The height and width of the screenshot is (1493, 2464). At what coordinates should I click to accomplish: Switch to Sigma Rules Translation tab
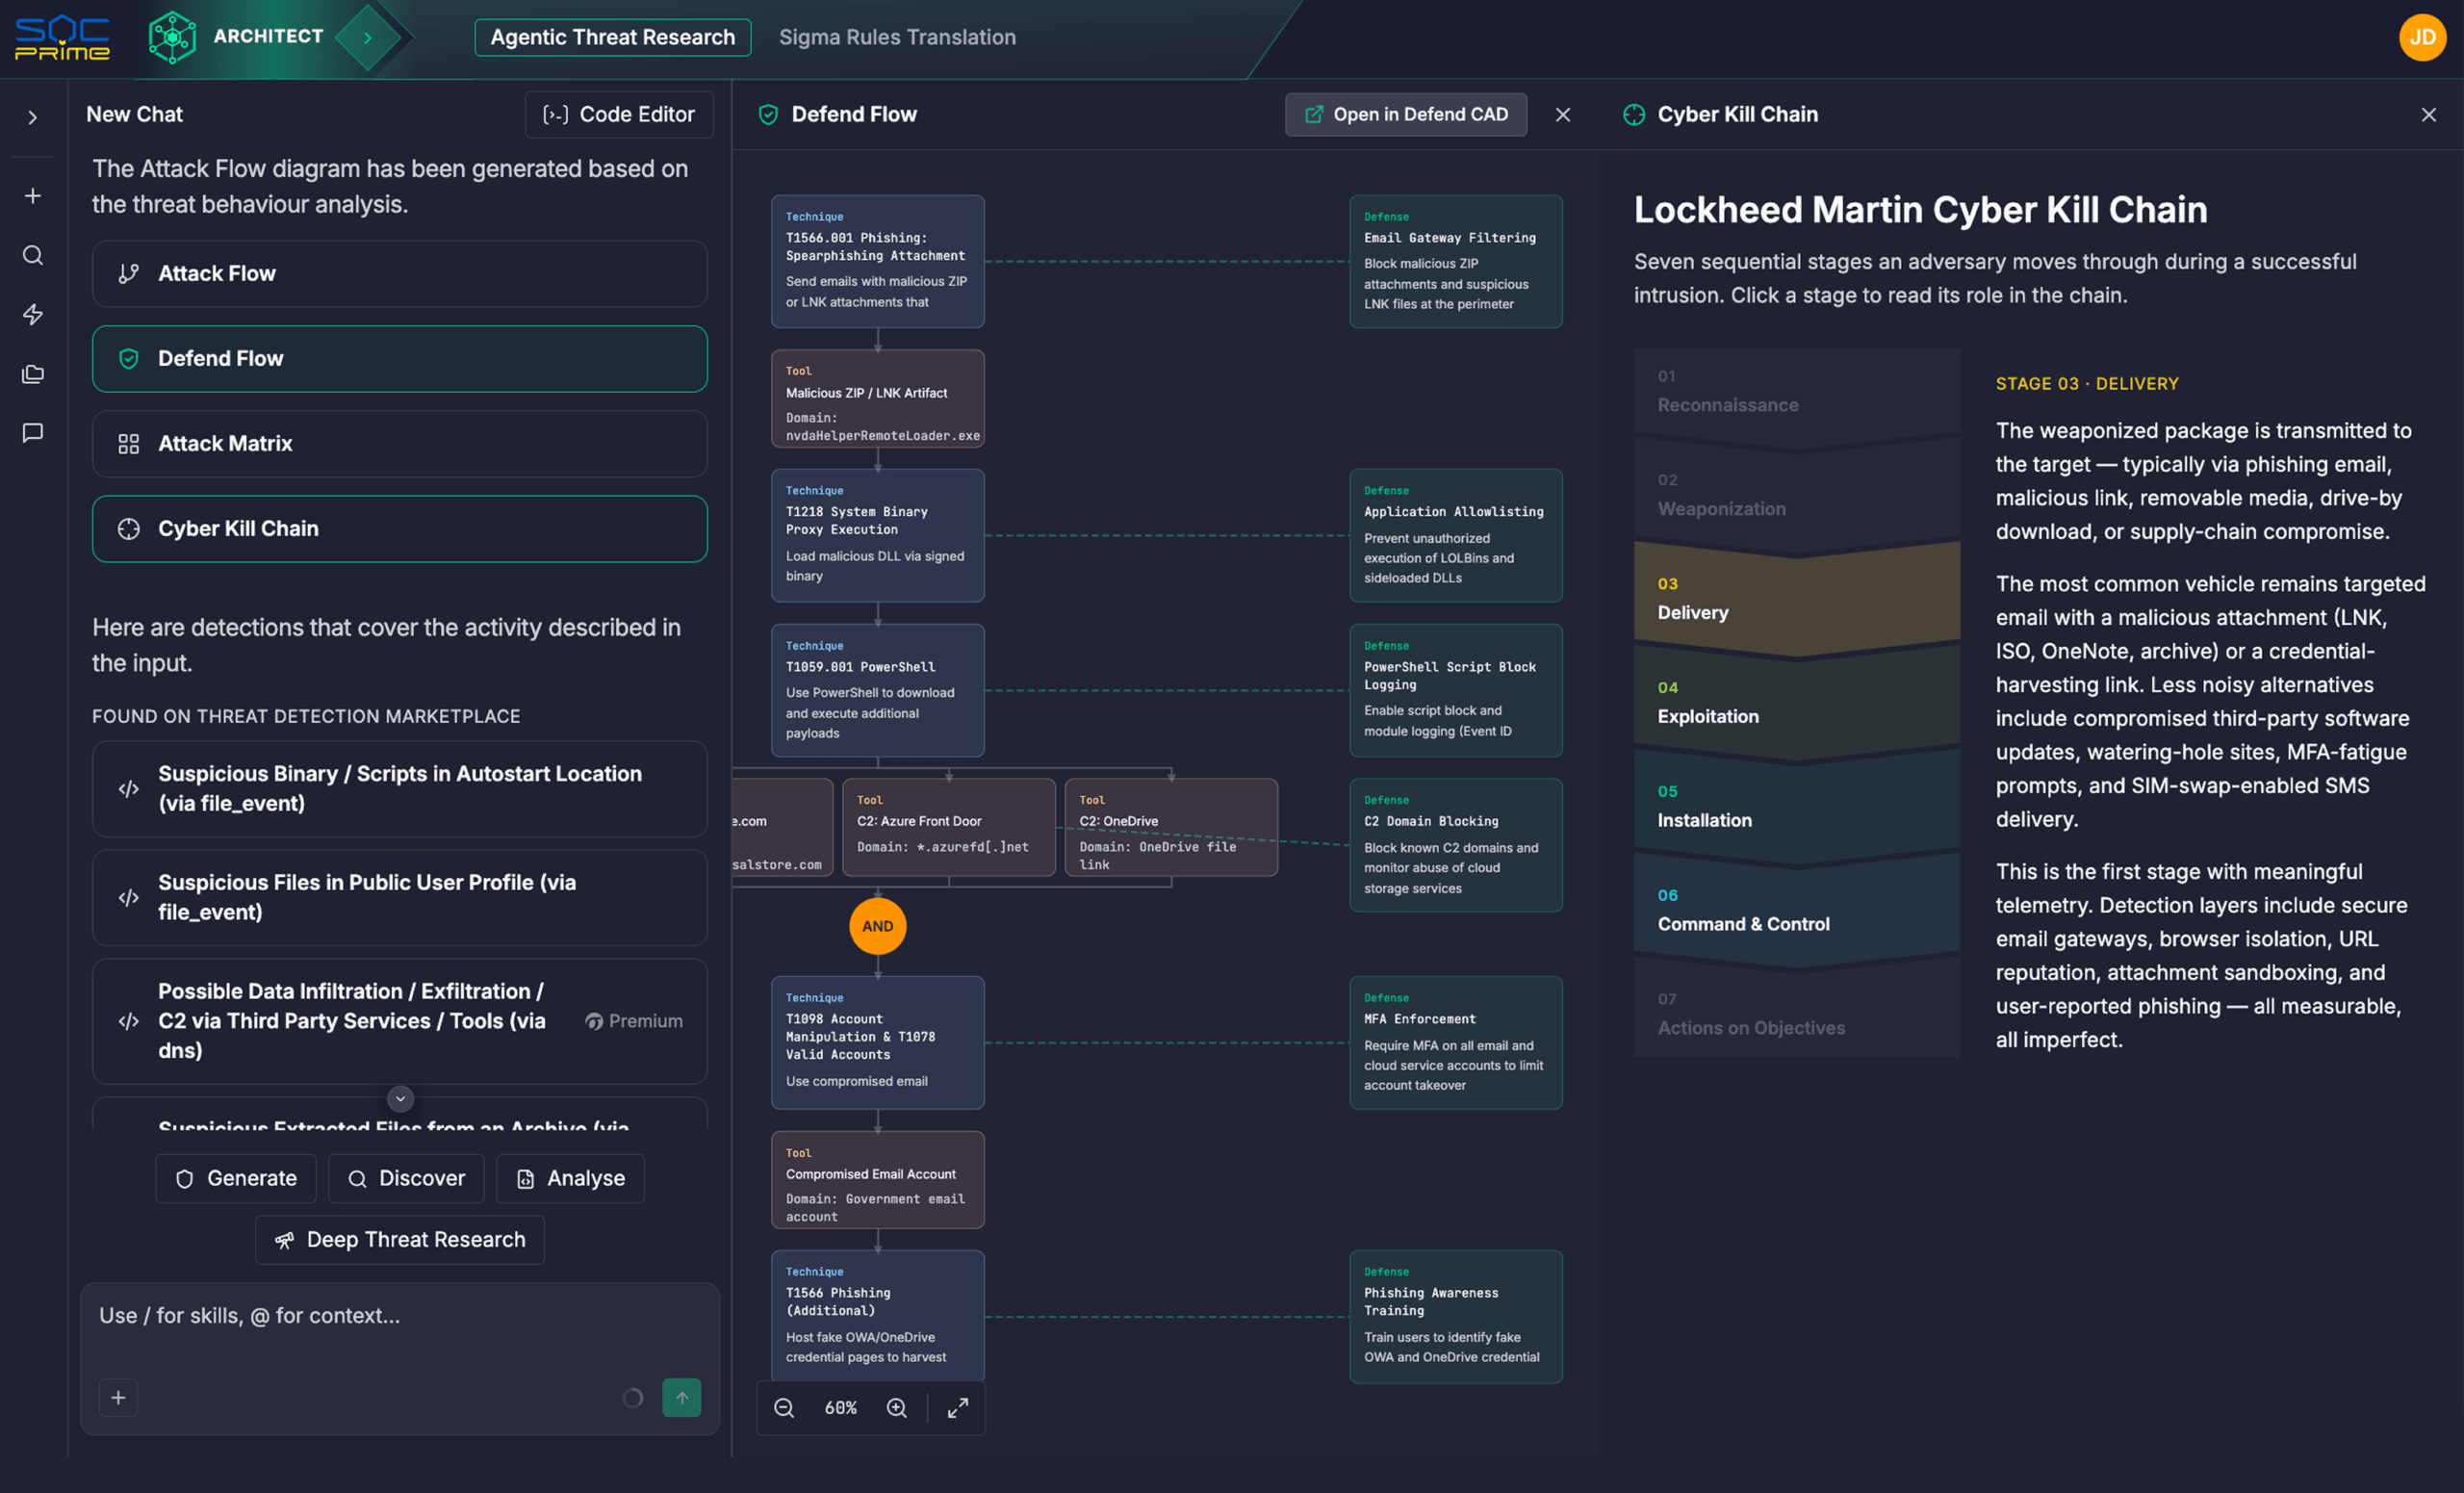pos(897,37)
